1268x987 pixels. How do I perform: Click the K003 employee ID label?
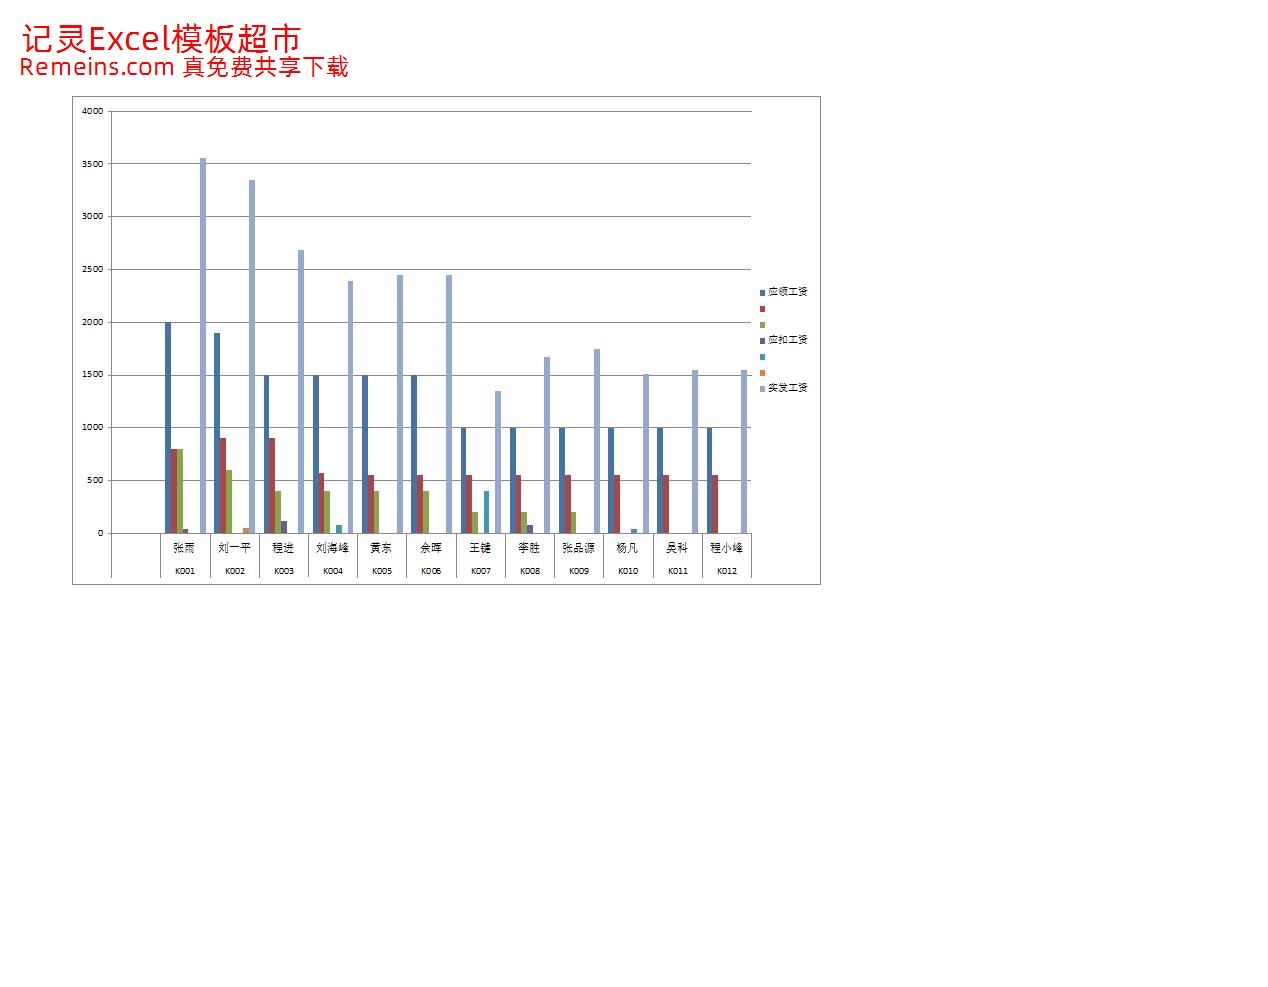click(284, 572)
